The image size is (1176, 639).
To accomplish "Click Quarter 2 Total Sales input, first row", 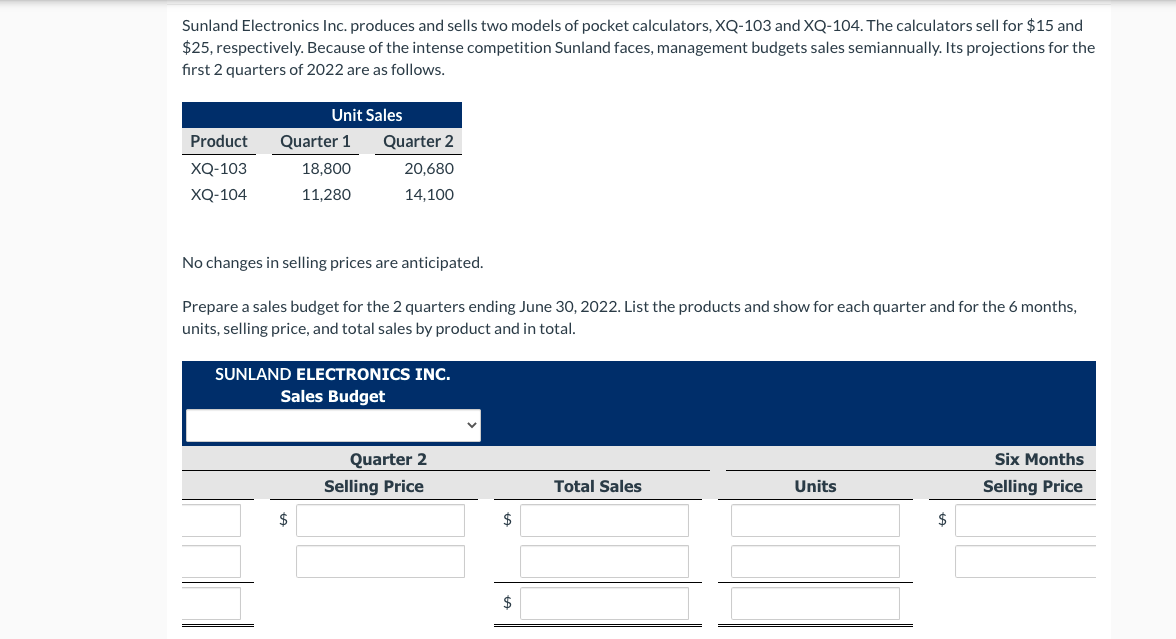I will pyautogui.click(x=604, y=520).
